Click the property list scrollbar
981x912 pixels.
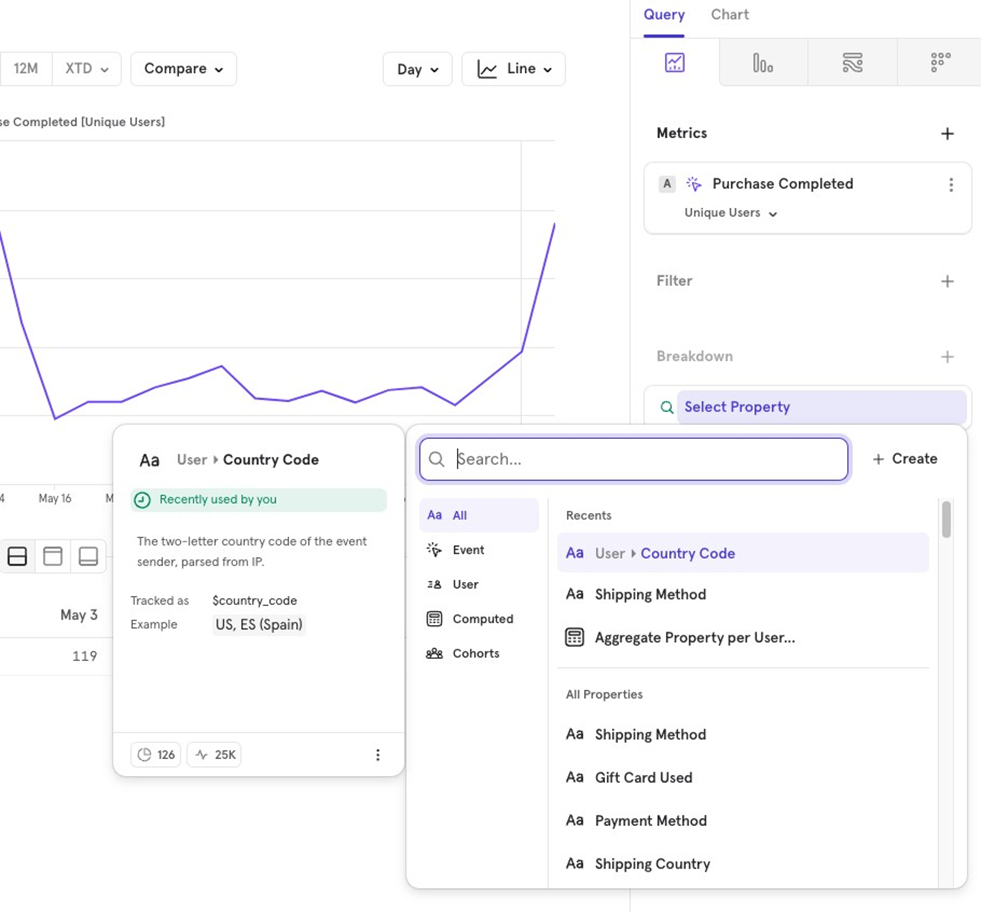pos(946,520)
